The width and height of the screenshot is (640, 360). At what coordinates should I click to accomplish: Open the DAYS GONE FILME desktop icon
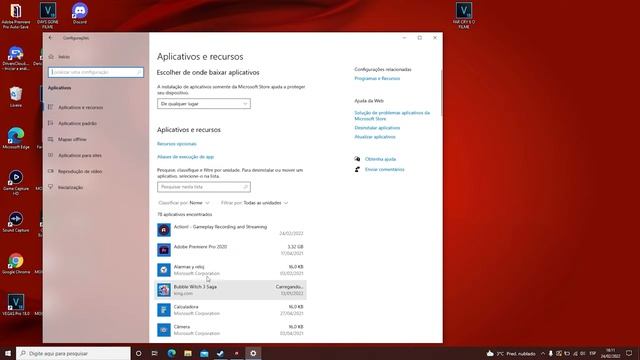(x=48, y=16)
